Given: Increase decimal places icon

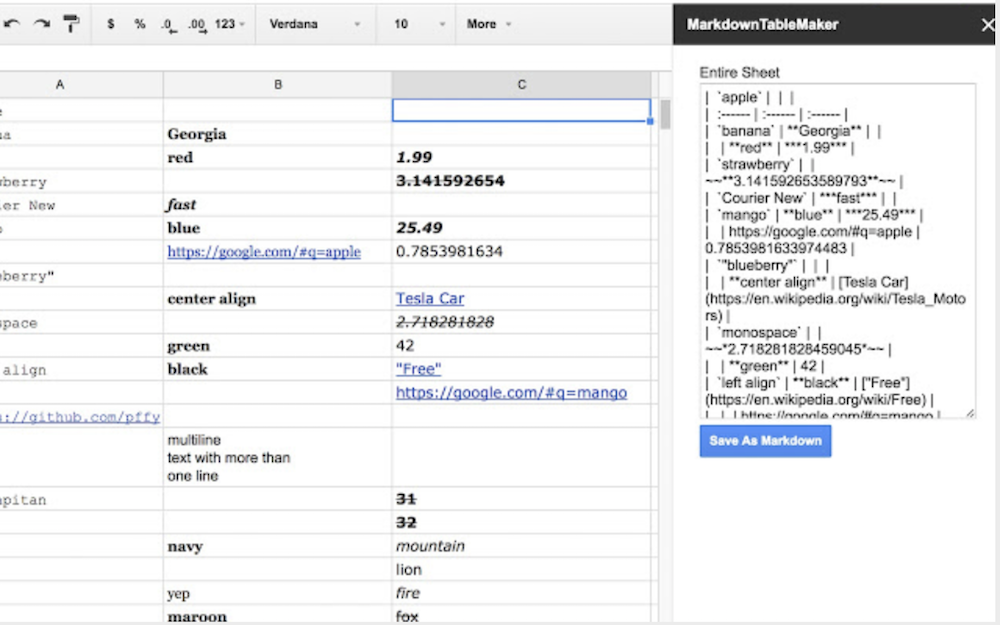Looking at the screenshot, I should (197, 24).
